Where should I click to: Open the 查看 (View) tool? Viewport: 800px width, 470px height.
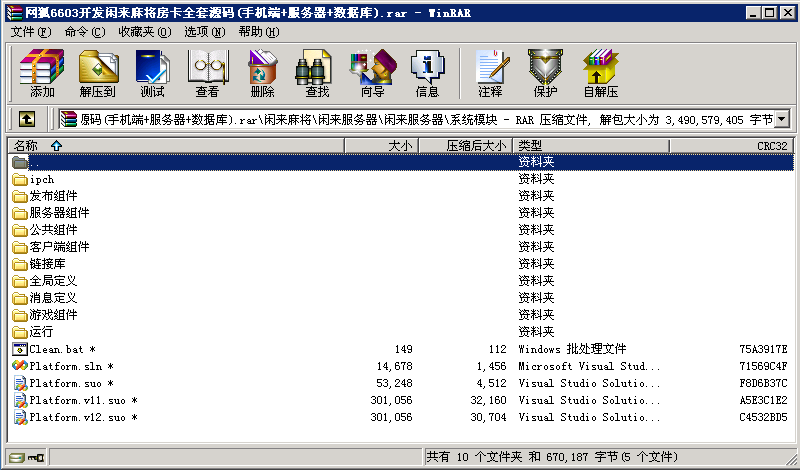[x=207, y=73]
